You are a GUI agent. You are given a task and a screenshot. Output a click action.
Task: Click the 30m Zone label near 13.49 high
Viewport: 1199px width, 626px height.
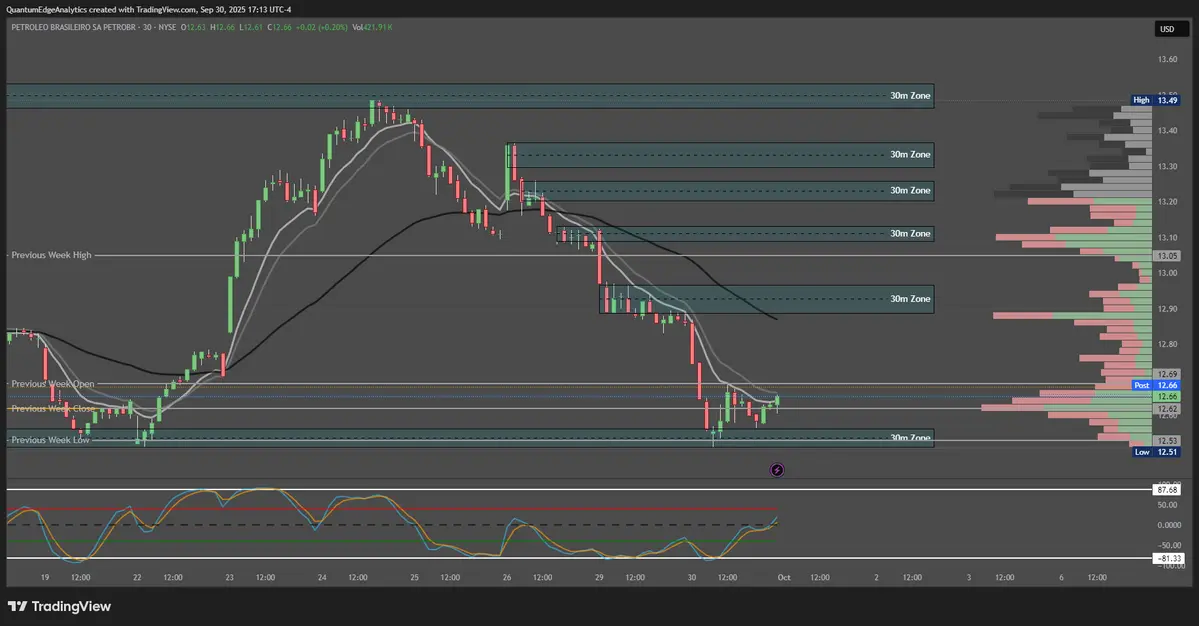pos(910,96)
